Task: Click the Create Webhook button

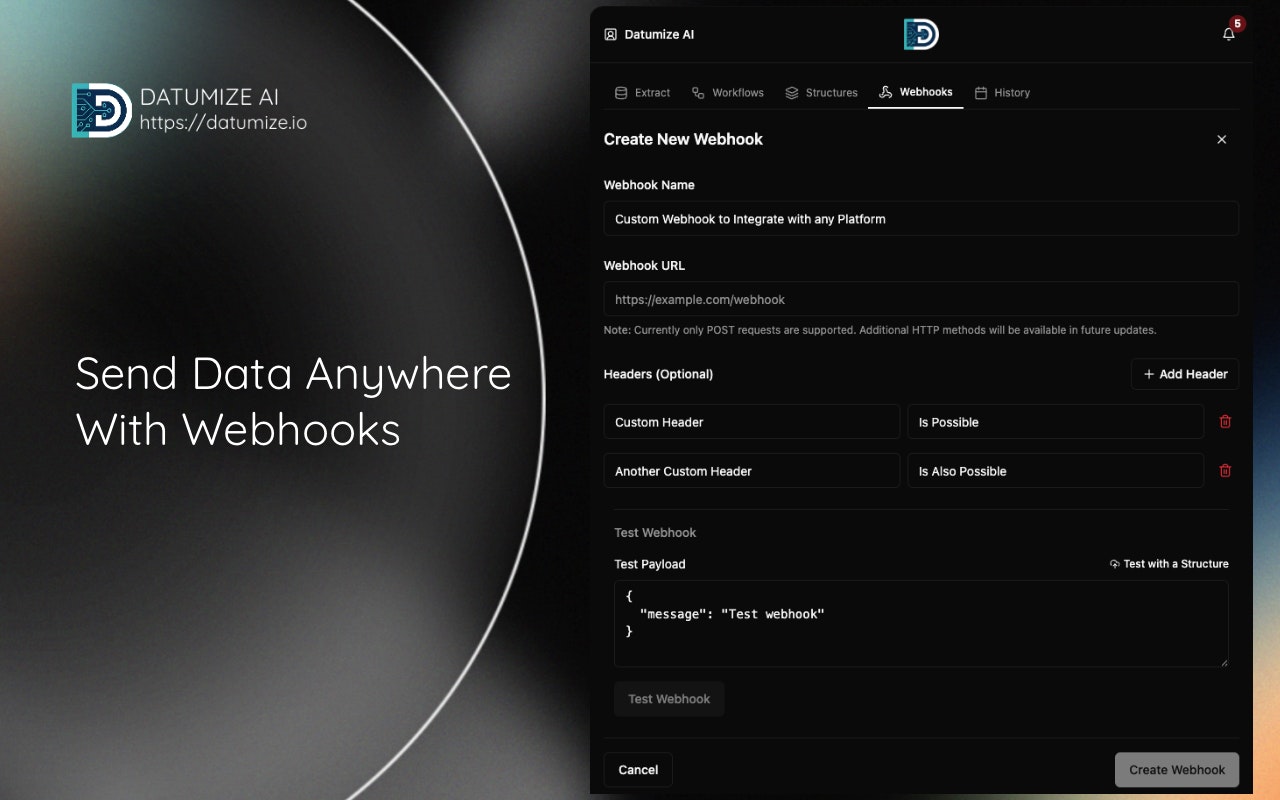Action: 1177,770
